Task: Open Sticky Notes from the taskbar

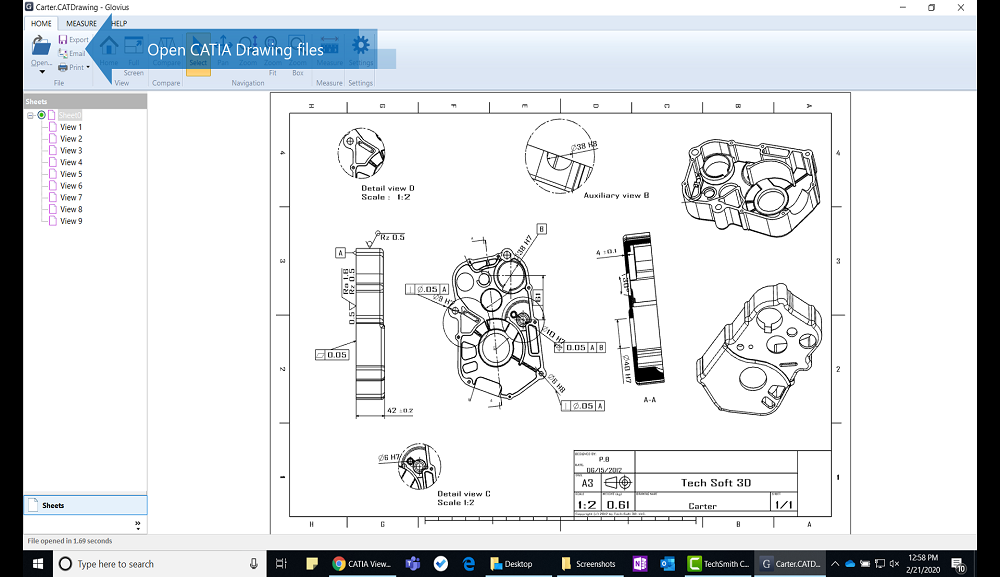Action: click(x=312, y=564)
